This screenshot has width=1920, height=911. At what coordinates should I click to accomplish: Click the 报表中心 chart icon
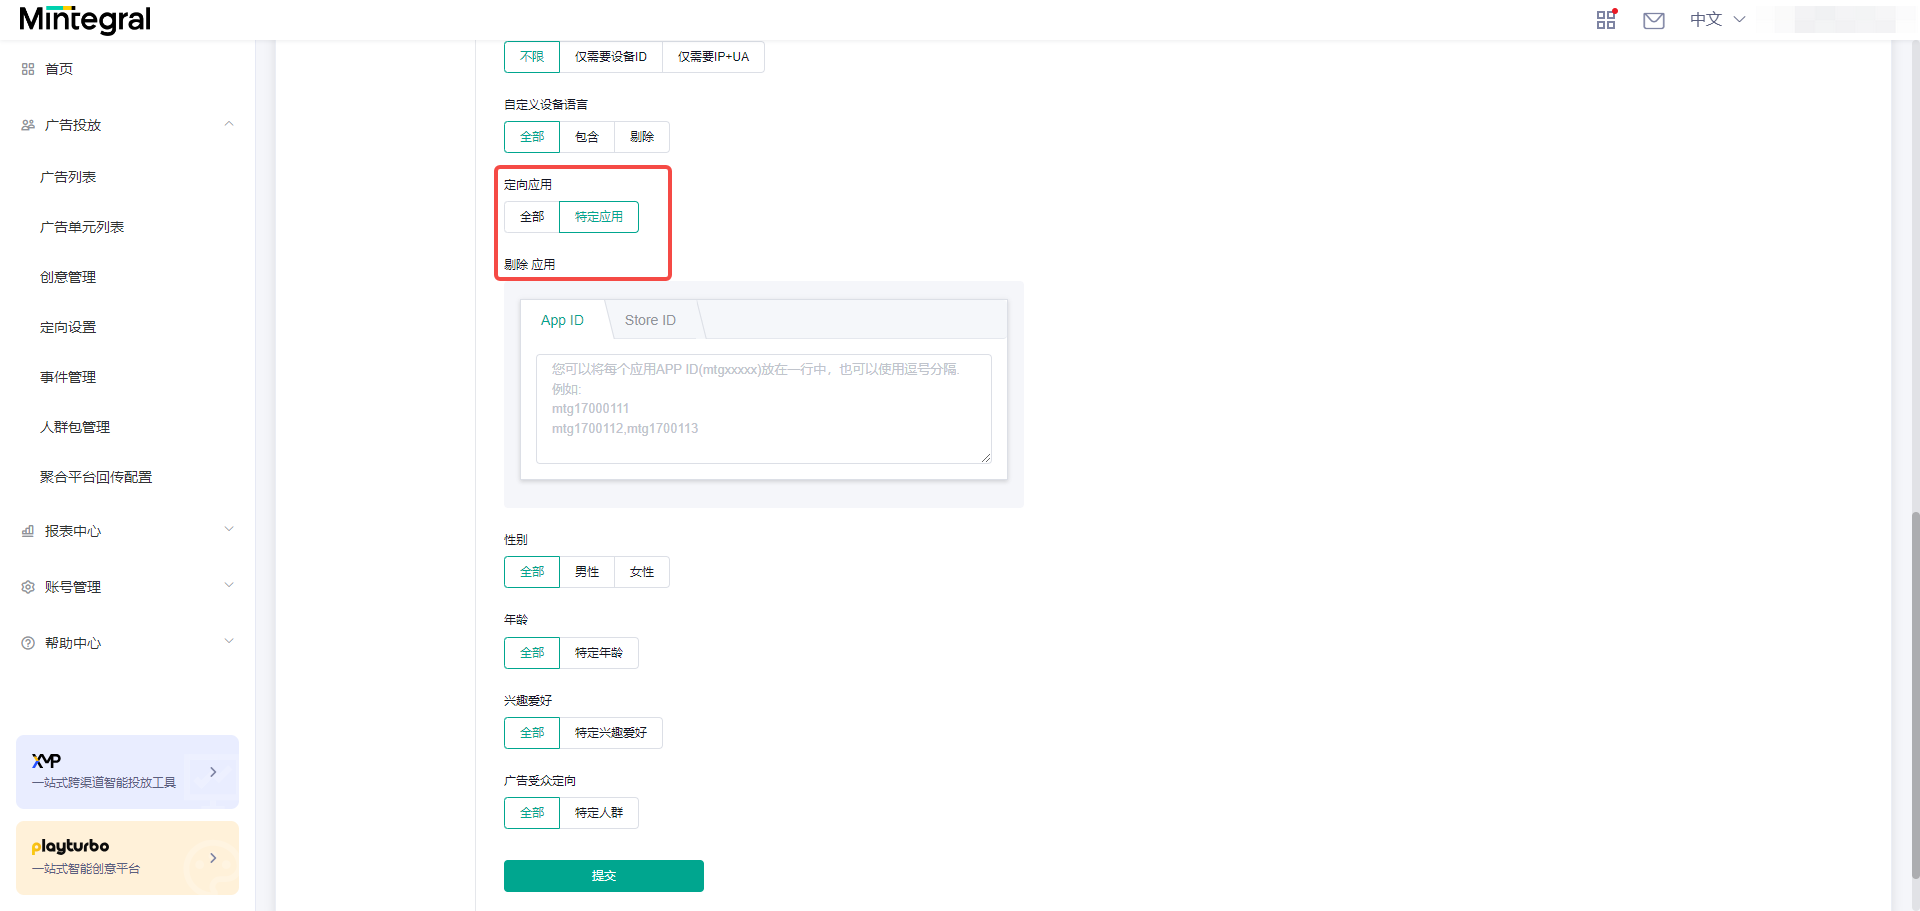coord(27,530)
